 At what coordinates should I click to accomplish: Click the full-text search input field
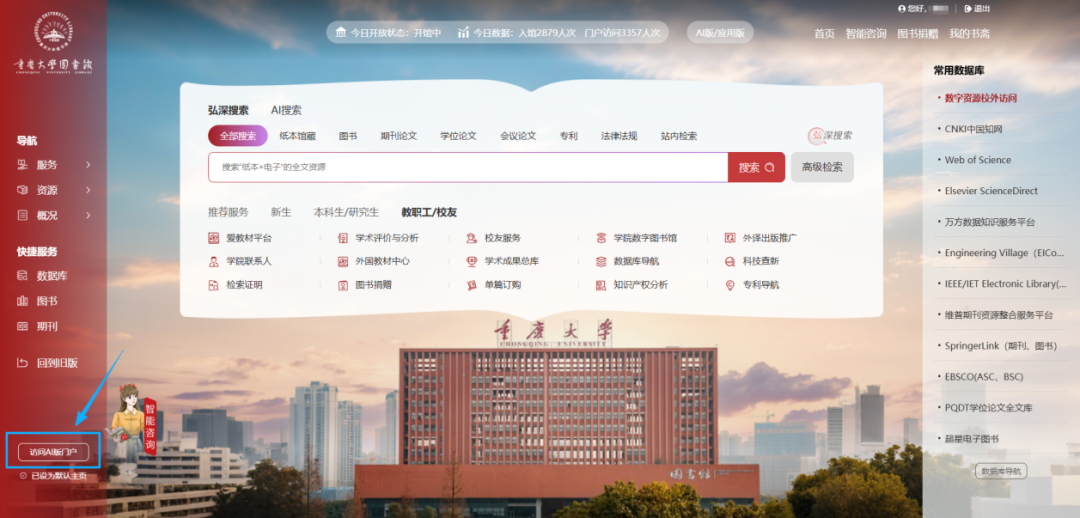pos(468,167)
